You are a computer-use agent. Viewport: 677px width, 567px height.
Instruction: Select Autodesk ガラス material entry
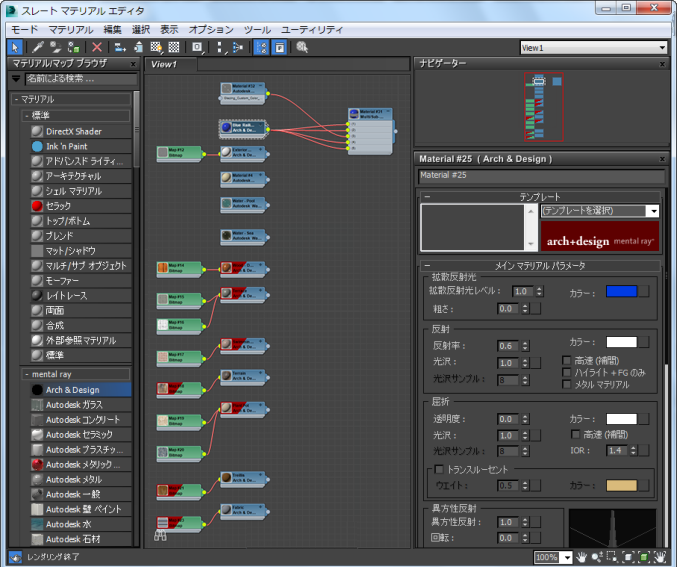click(x=81, y=405)
